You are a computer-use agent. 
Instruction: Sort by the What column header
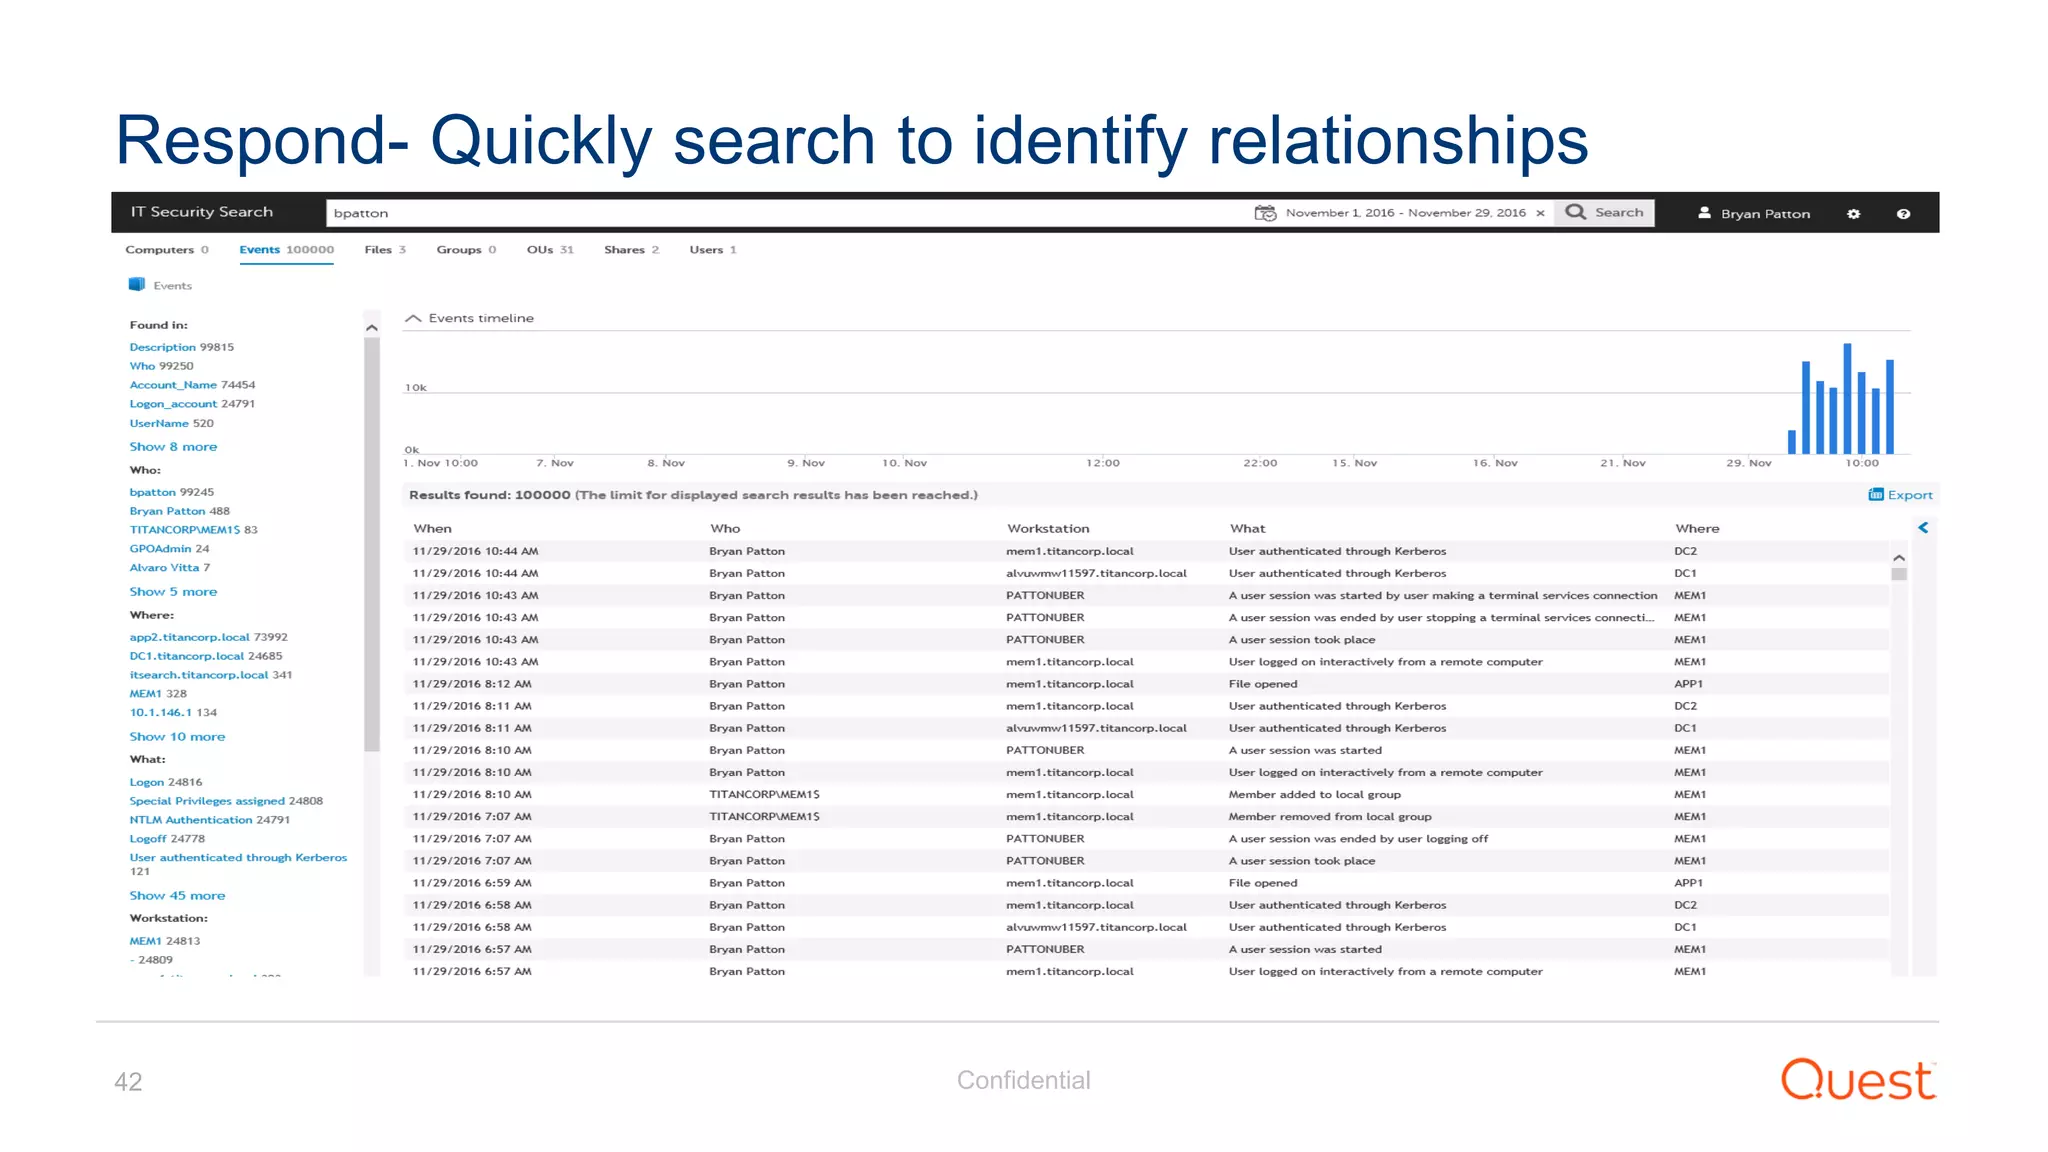click(x=1247, y=529)
